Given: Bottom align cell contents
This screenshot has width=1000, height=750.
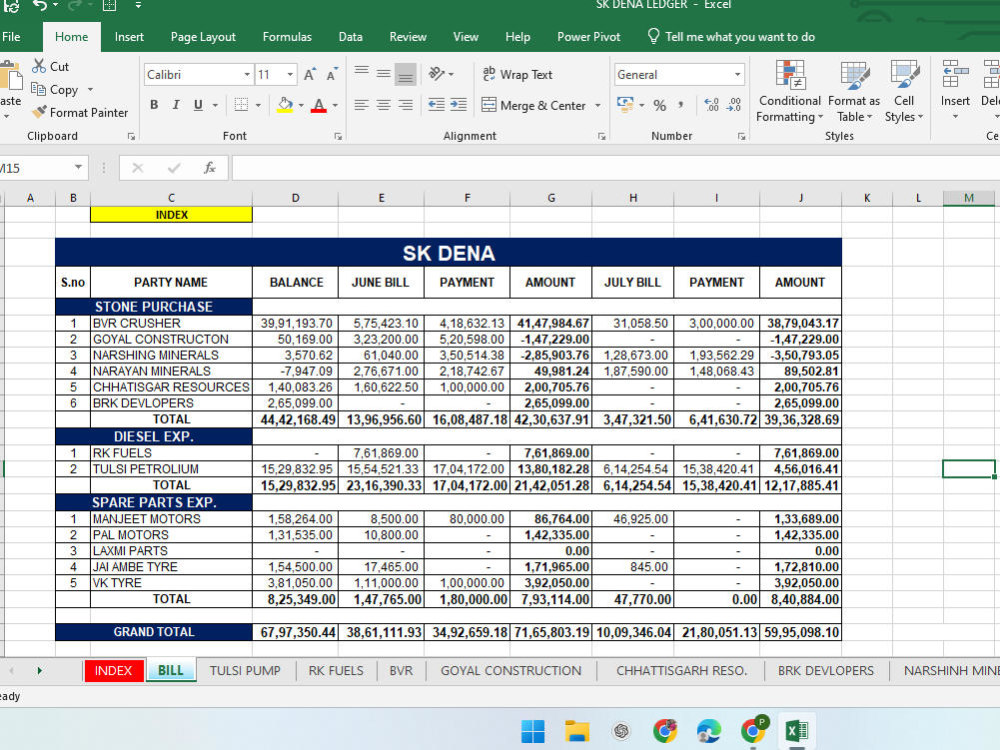Looking at the screenshot, I should [x=405, y=75].
